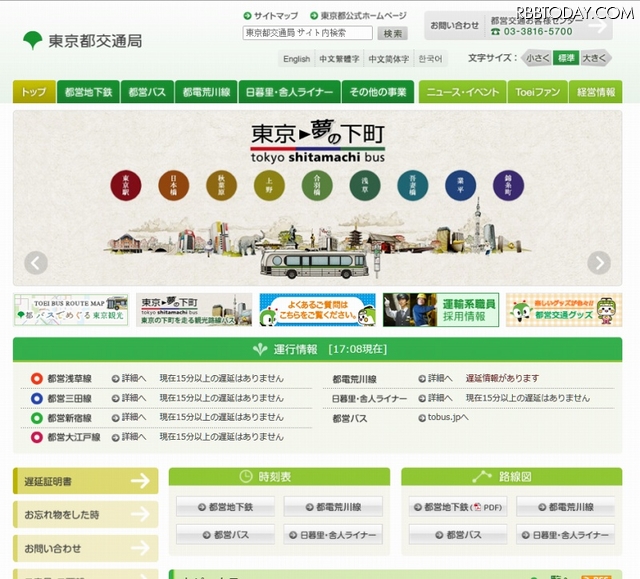The image size is (640, 579).
Task: Select the 都営地下鉄 navigation tab
Action: (88, 92)
